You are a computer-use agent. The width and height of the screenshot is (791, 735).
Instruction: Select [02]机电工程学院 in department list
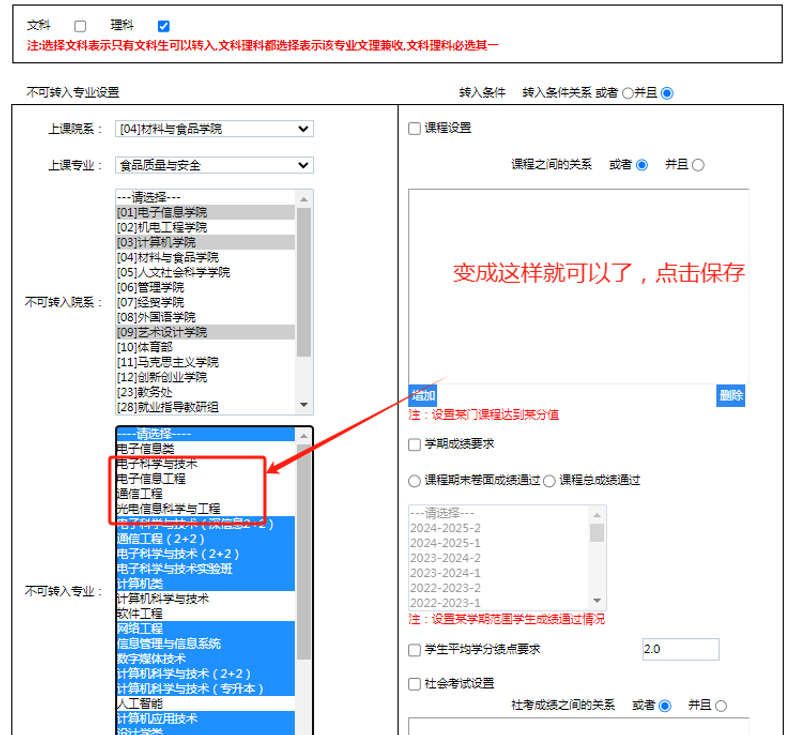coord(205,227)
